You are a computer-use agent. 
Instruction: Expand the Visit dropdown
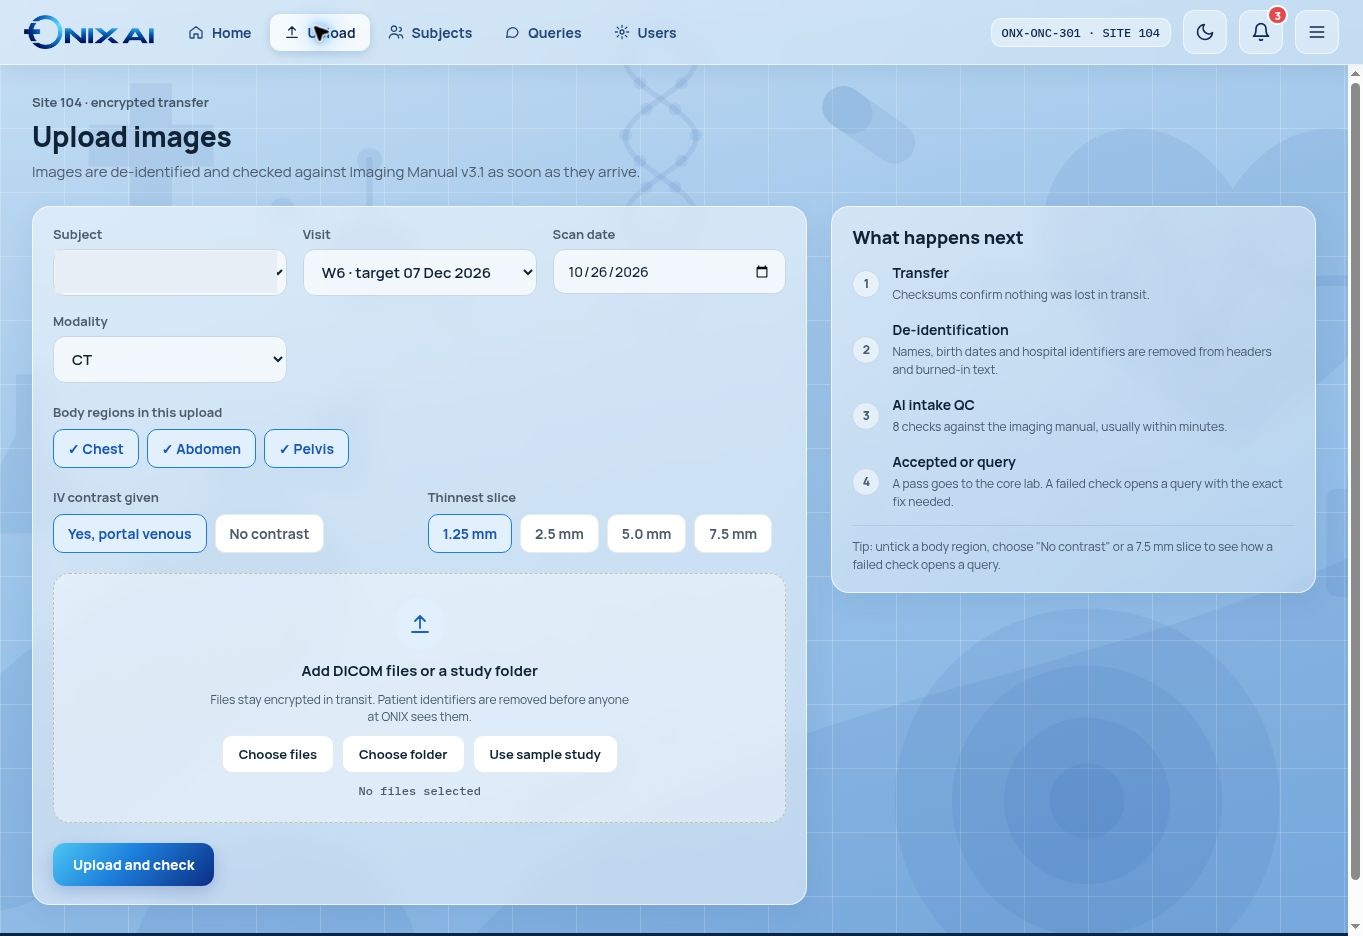(x=420, y=272)
